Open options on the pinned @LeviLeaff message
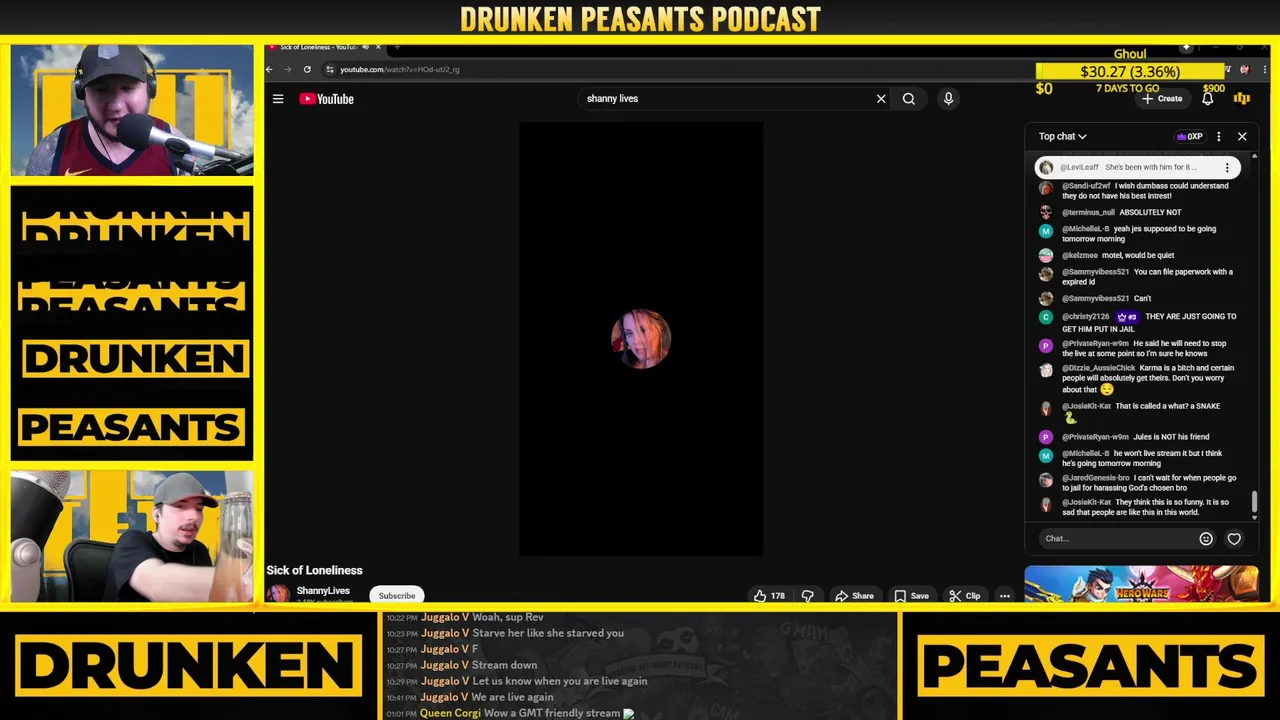This screenshot has height=720, width=1280. point(1227,168)
